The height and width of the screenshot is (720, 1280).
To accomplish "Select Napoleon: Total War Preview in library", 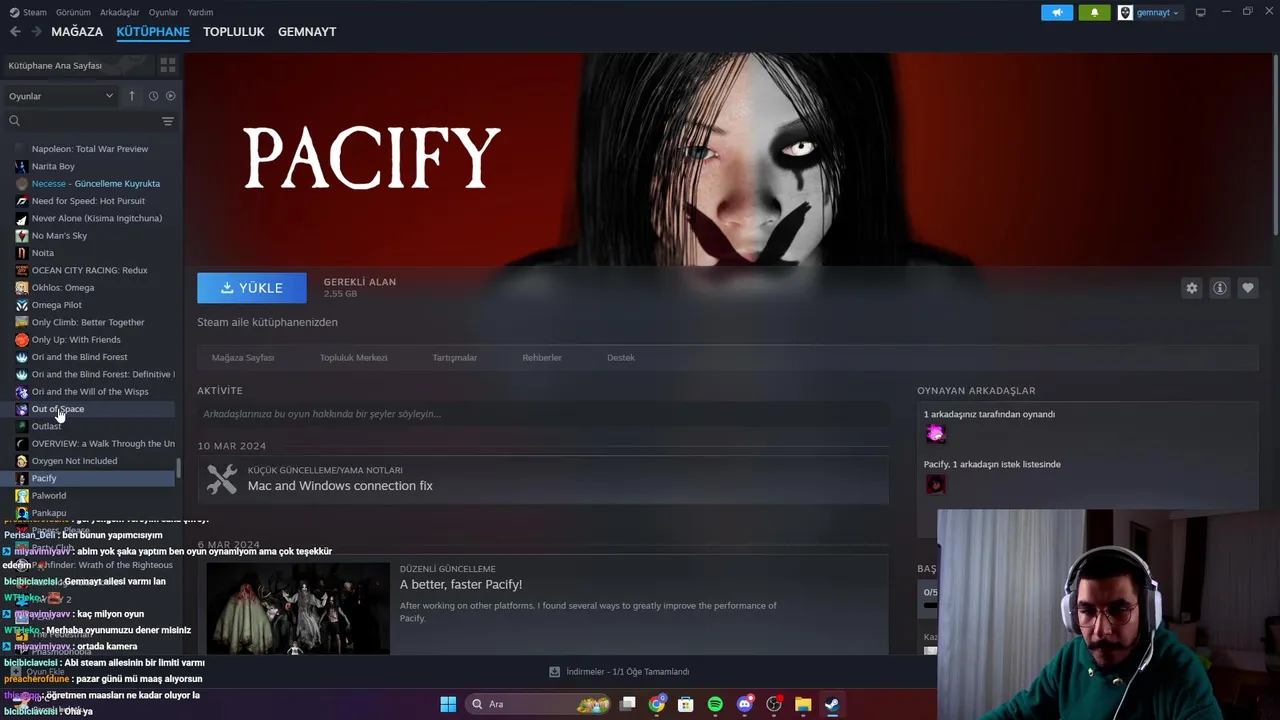I will (89, 149).
